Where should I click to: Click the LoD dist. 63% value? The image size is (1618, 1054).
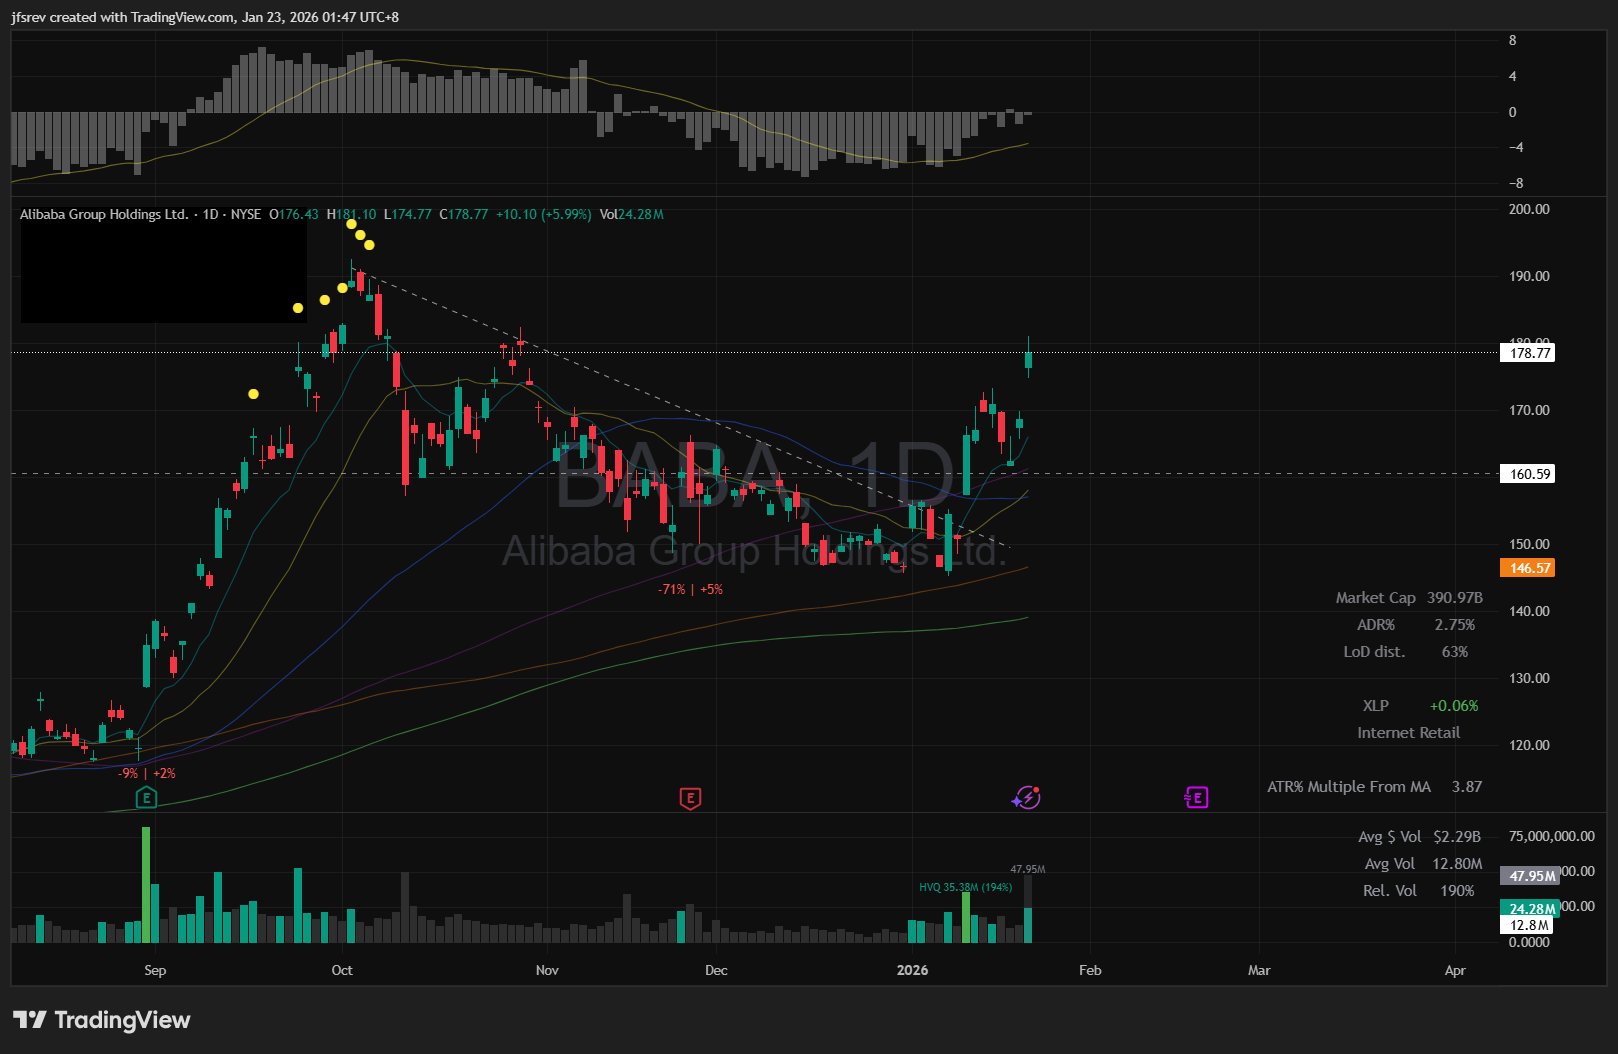click(1454, 652)
